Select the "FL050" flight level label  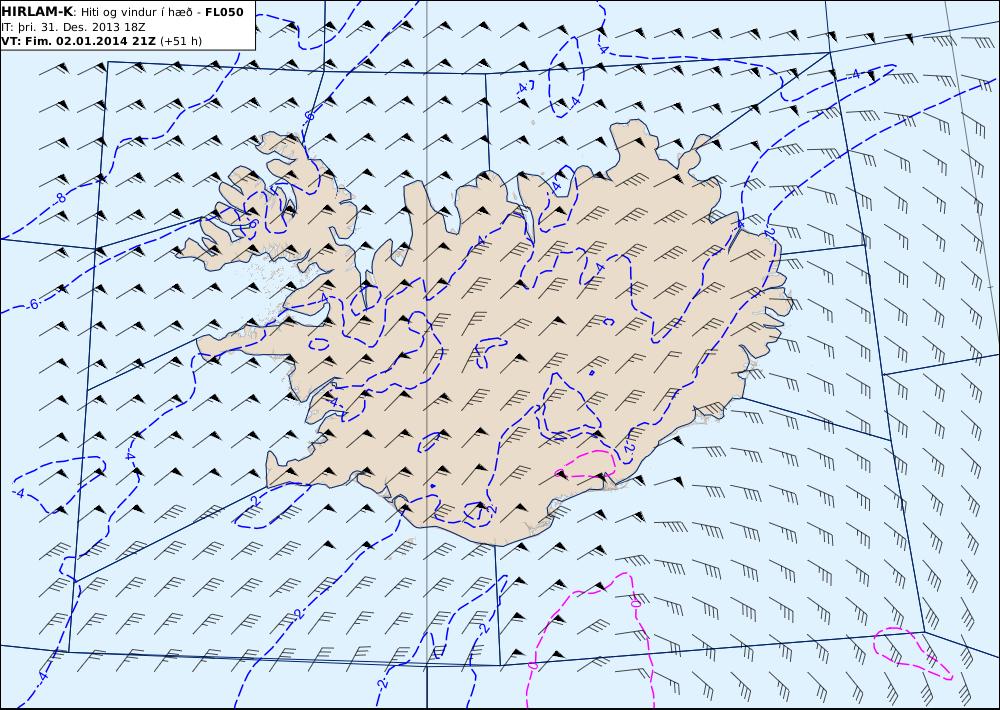[x=224, y=12]
